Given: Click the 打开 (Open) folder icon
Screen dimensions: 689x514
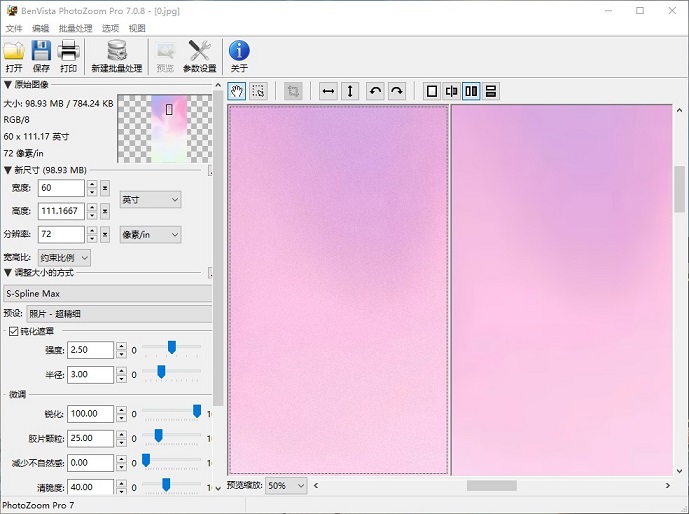Looking at the screenshot, I should tap(14, 55).
